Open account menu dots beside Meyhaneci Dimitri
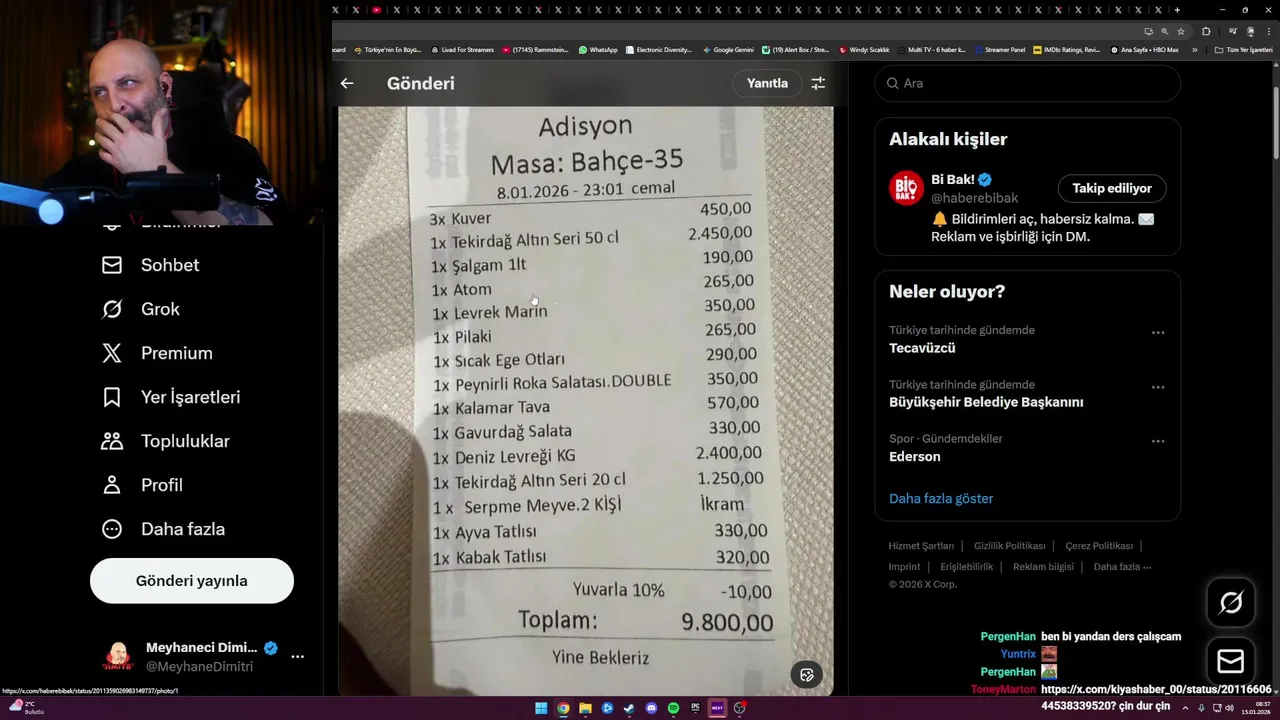This screenshot has width=1280, height=720. click(x=297, y=656)
